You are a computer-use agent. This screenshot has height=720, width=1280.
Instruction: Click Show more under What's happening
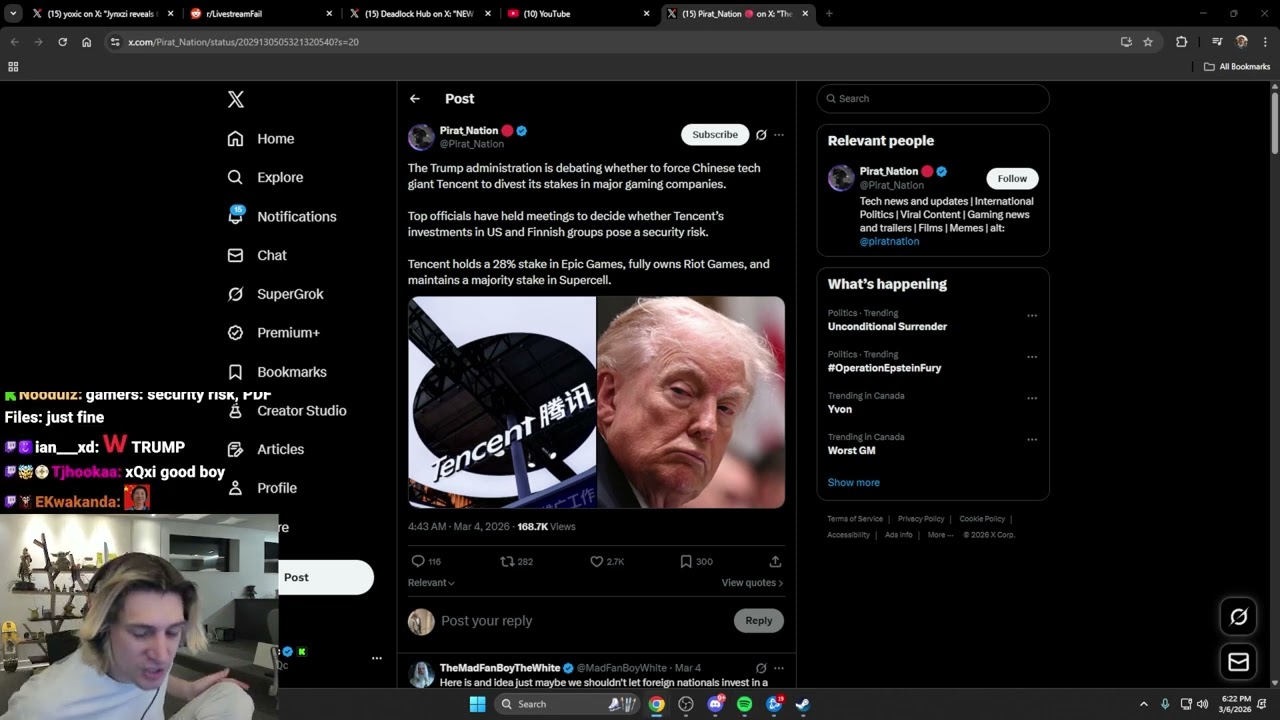click(x=853, y=483)
